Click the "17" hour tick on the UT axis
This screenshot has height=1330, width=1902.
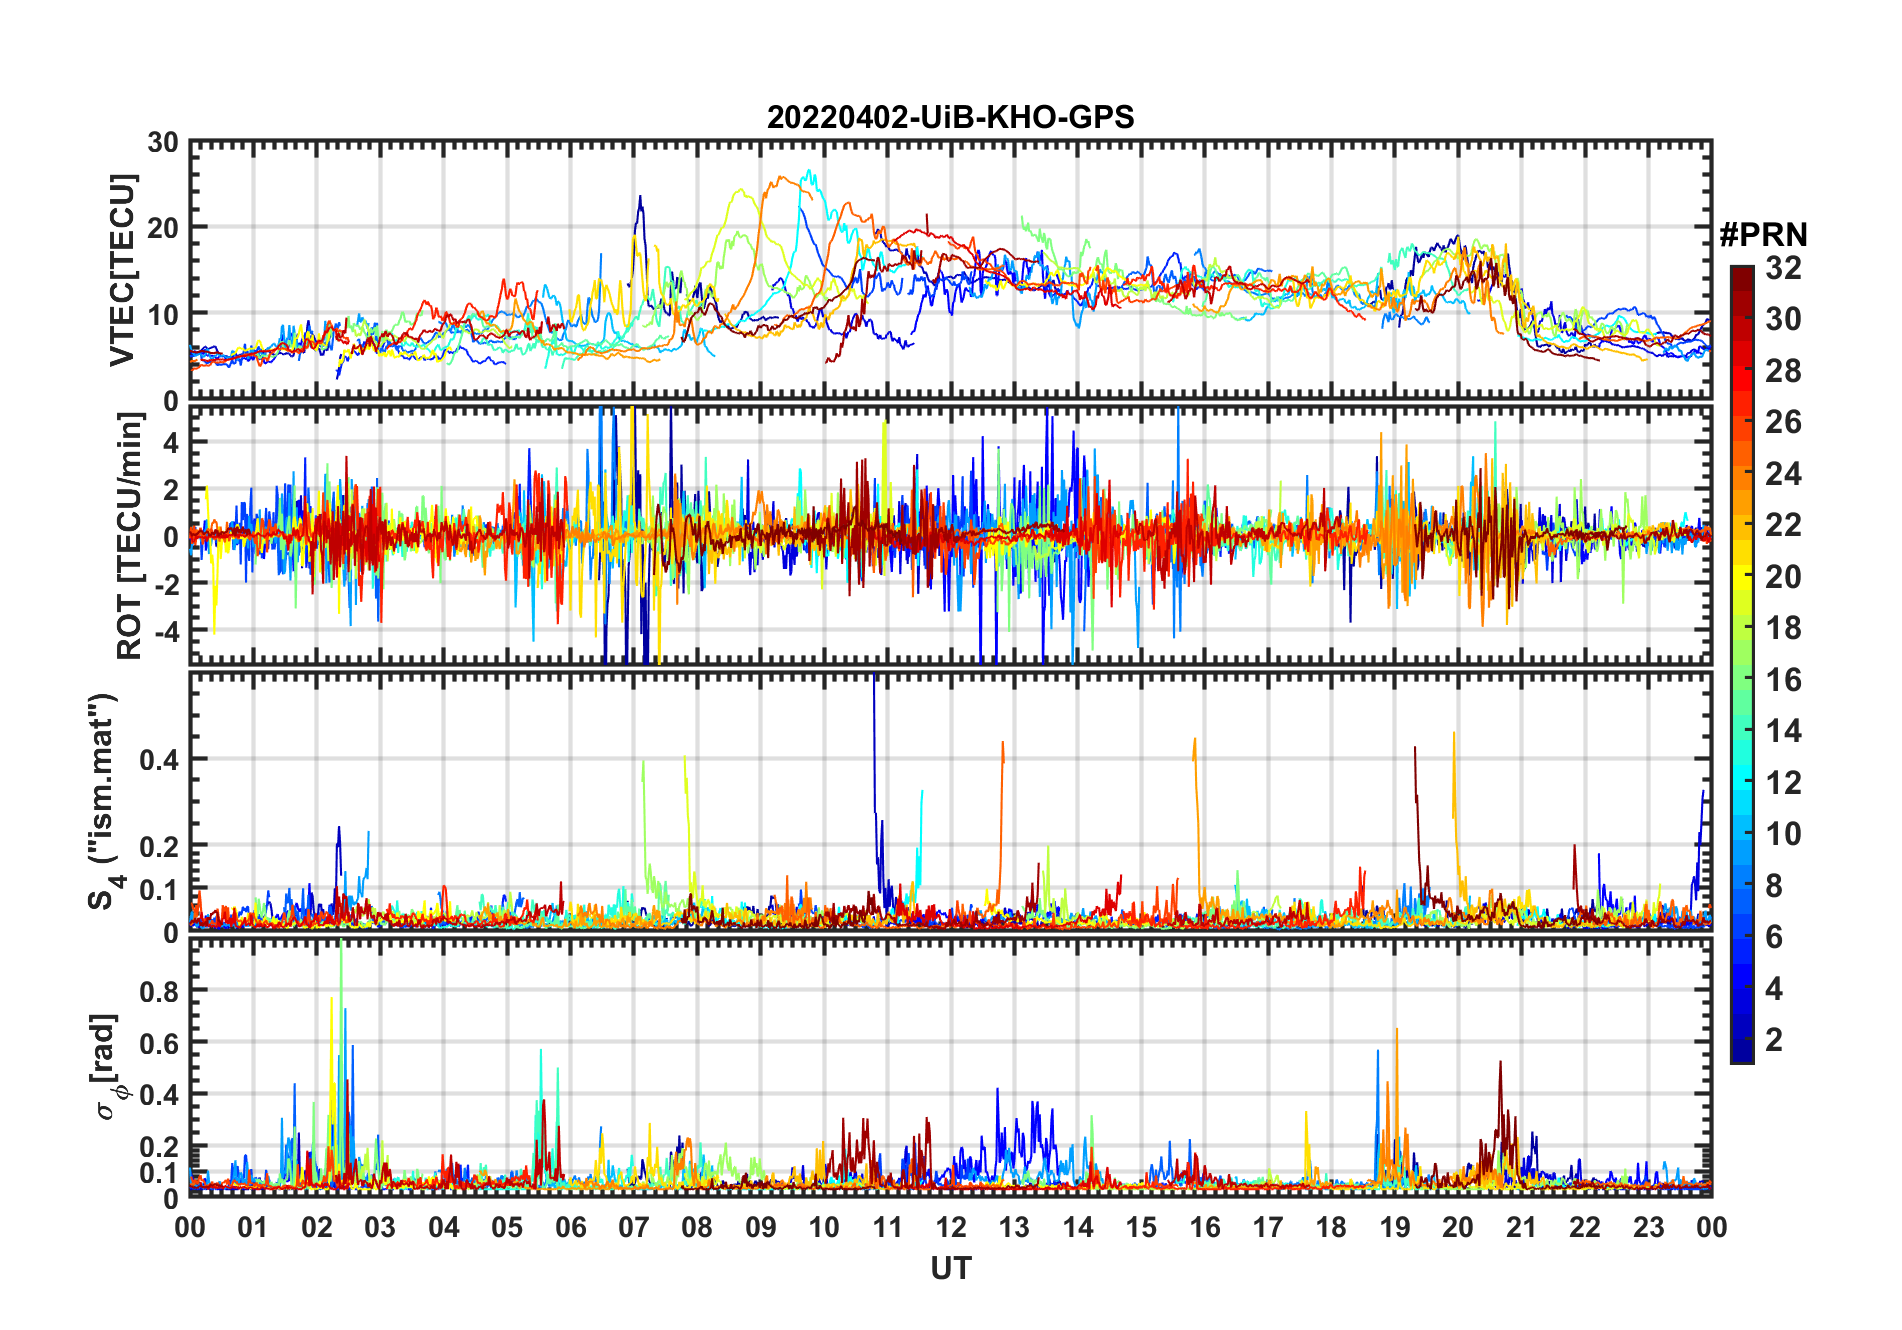pos(1268,1227)
